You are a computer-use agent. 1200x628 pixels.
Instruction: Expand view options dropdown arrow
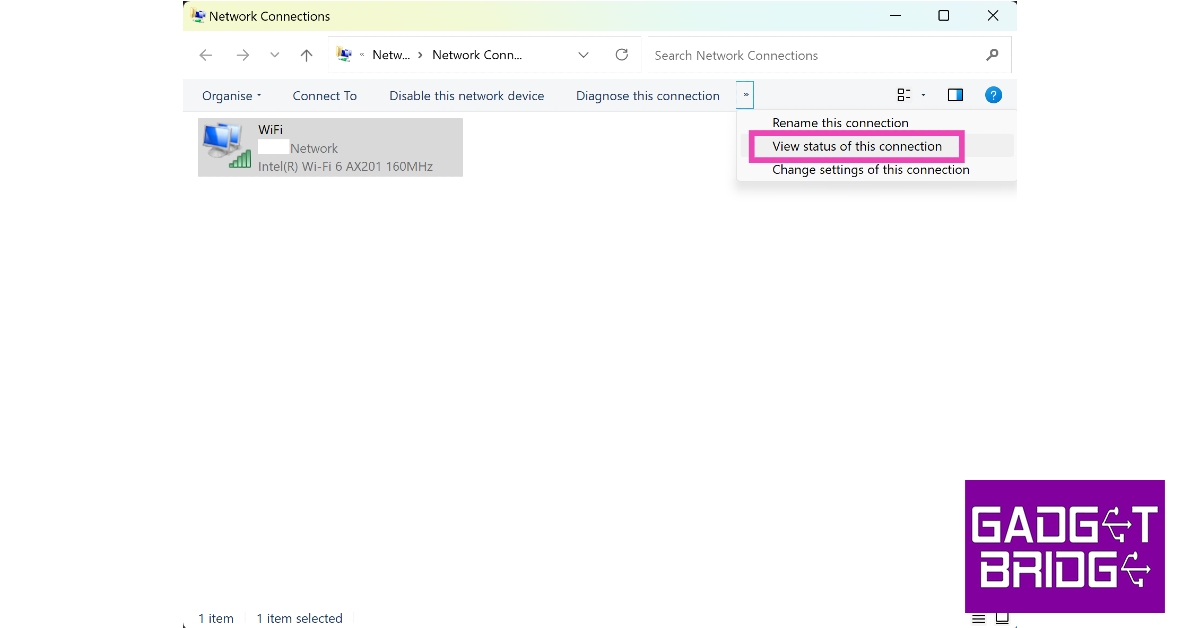tap(923, 95)
